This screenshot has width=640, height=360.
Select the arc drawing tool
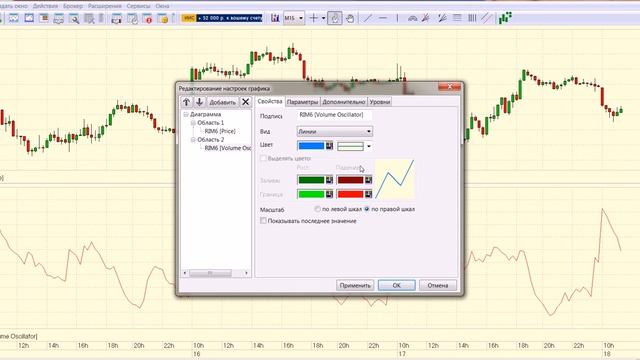413,18
